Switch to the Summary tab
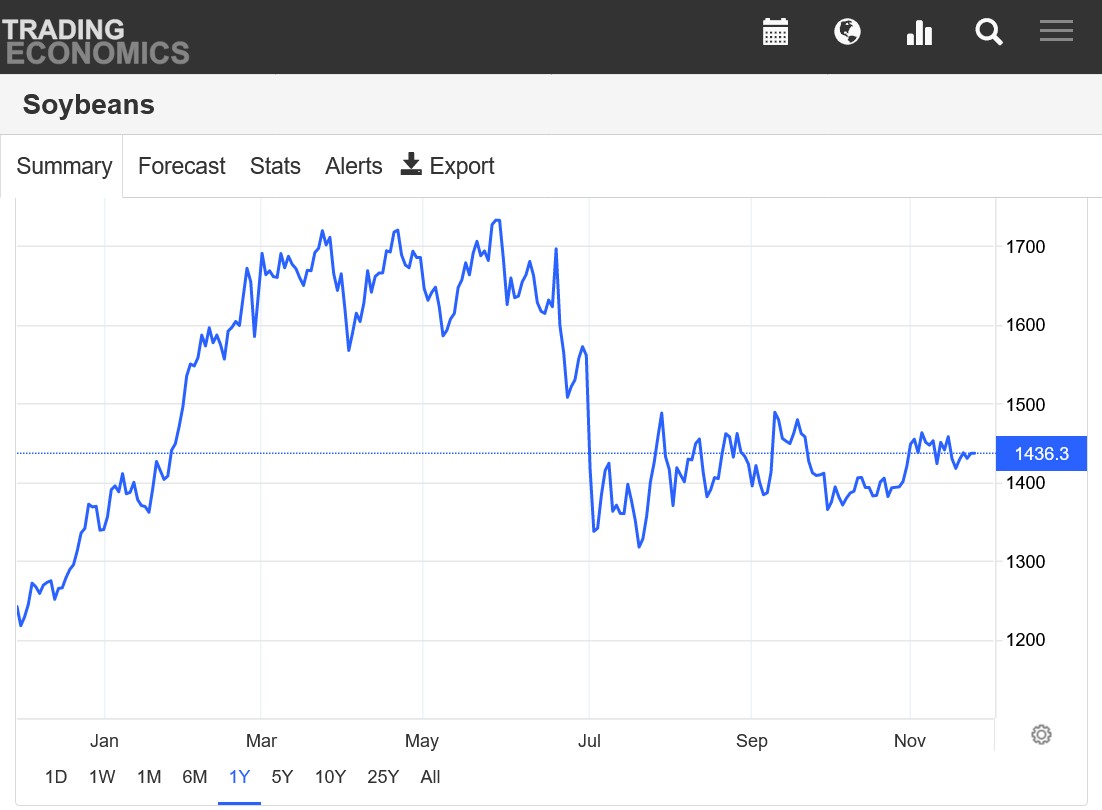Viewport: 1102px width, 810px height. click(64, 166)
